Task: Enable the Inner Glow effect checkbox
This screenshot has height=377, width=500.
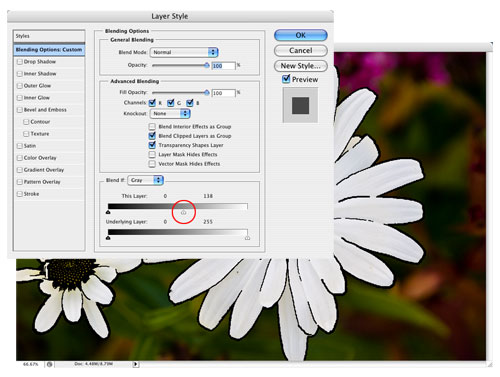Action: [20, 98]
